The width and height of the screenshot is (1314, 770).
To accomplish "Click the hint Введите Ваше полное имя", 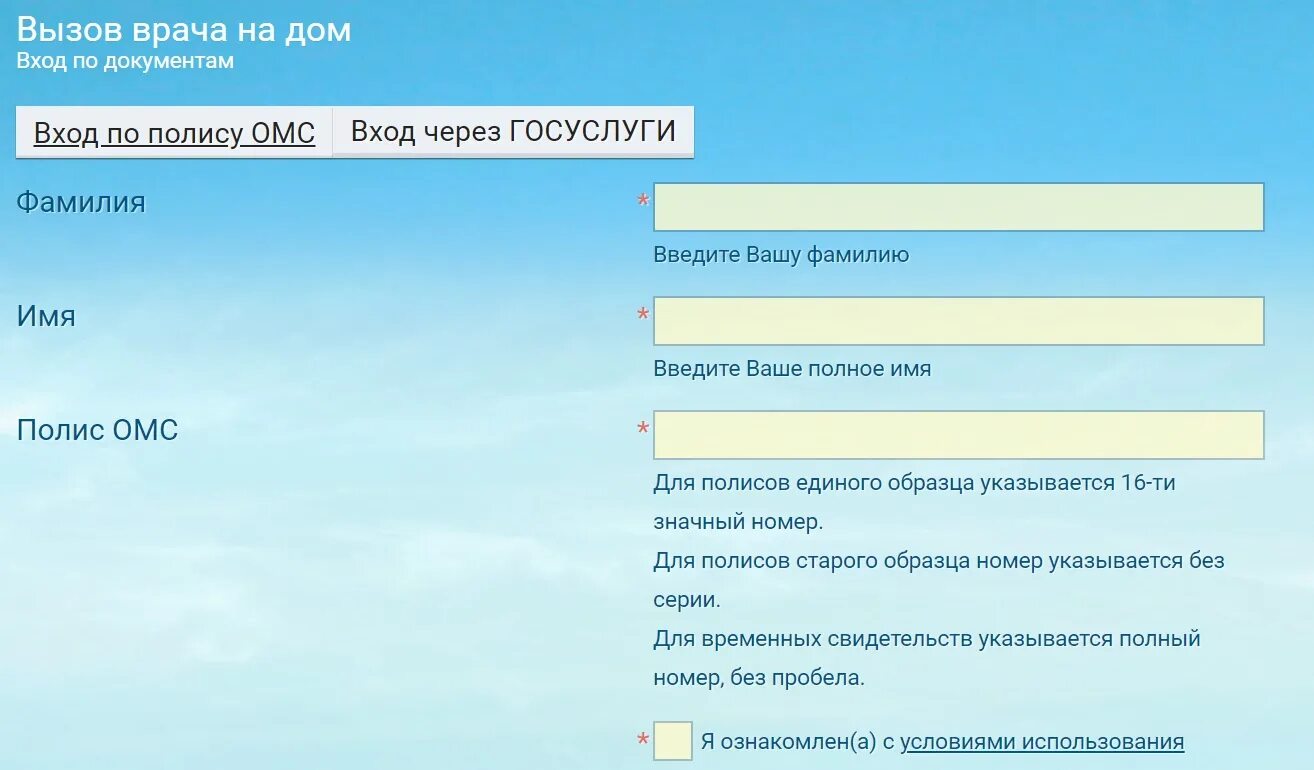I will 792,369.
